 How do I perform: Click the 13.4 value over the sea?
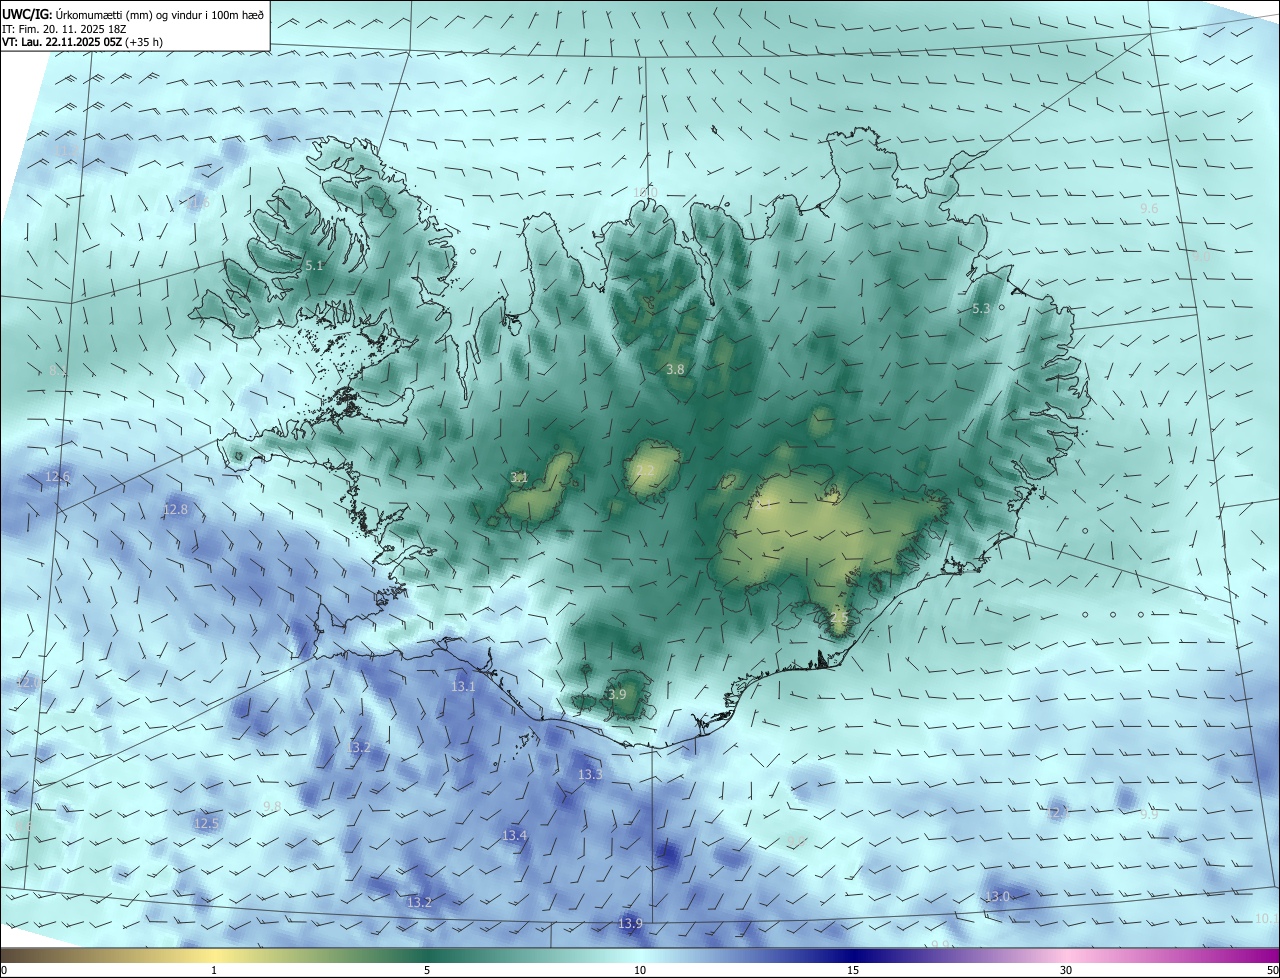514,835
